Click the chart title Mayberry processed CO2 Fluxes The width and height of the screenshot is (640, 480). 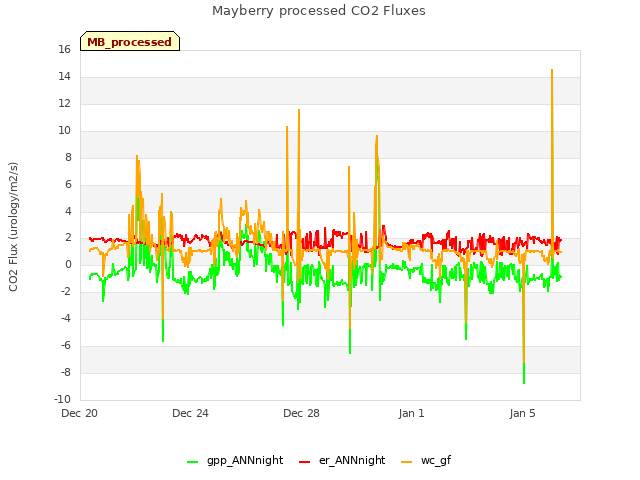tap(319, 11)
